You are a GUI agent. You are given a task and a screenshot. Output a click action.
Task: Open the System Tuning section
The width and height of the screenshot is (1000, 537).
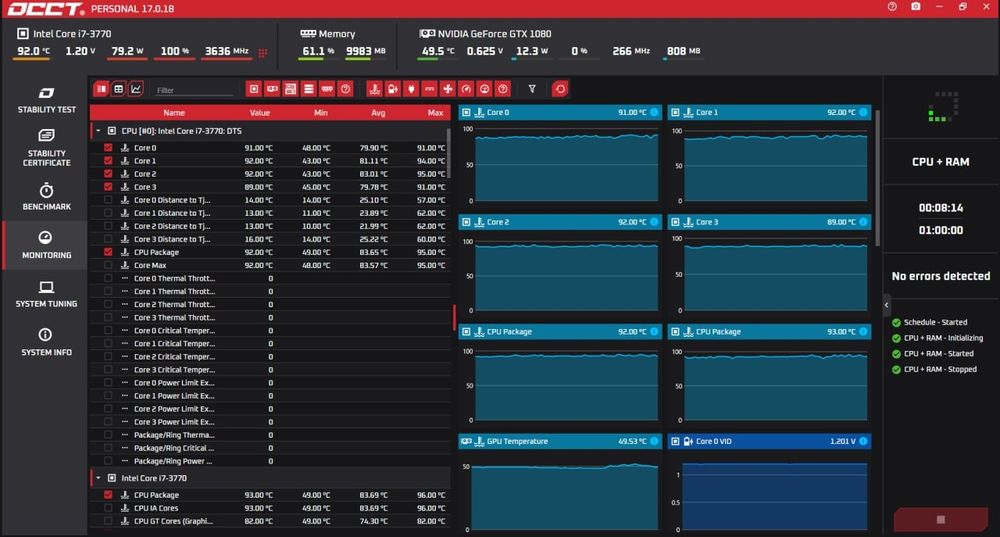pyautogui.click(x=46, y=294)
